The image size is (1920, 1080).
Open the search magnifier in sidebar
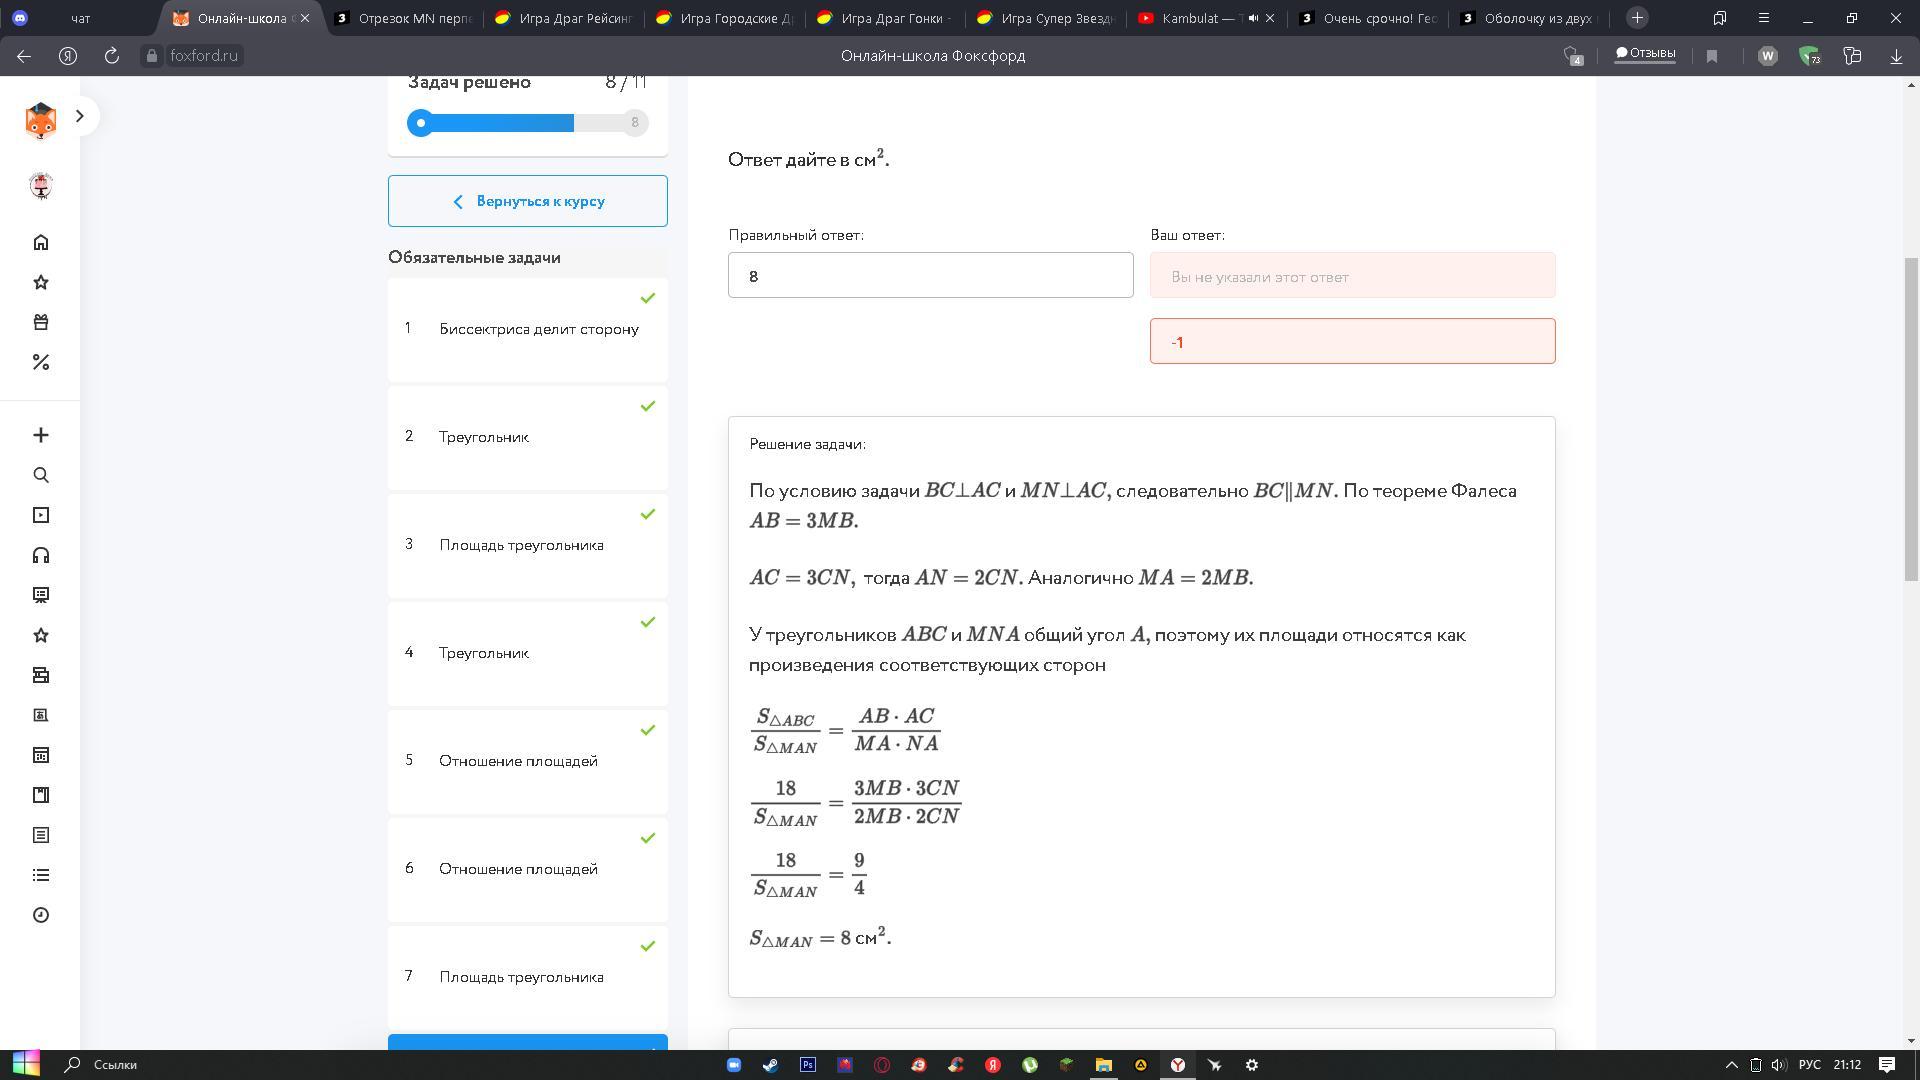coord(41,475)
